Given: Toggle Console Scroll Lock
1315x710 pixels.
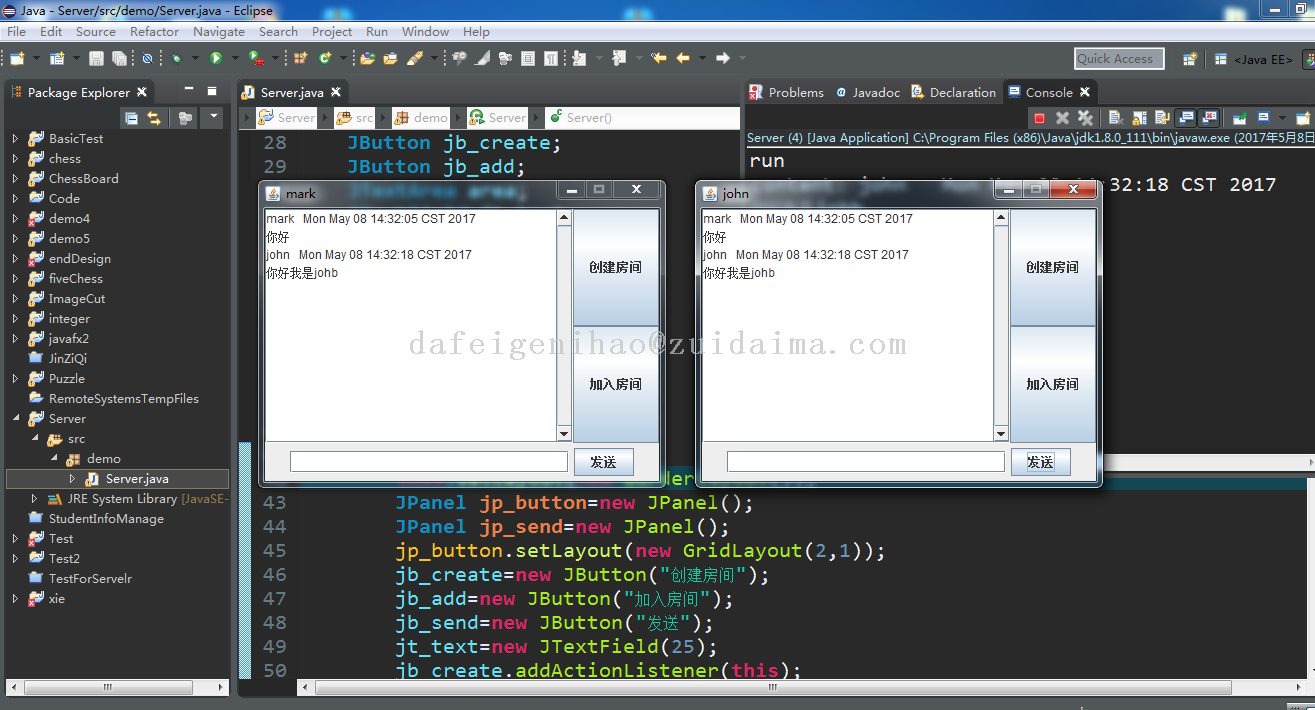Looking at the screenshot, I should [x=1139, y=118].
